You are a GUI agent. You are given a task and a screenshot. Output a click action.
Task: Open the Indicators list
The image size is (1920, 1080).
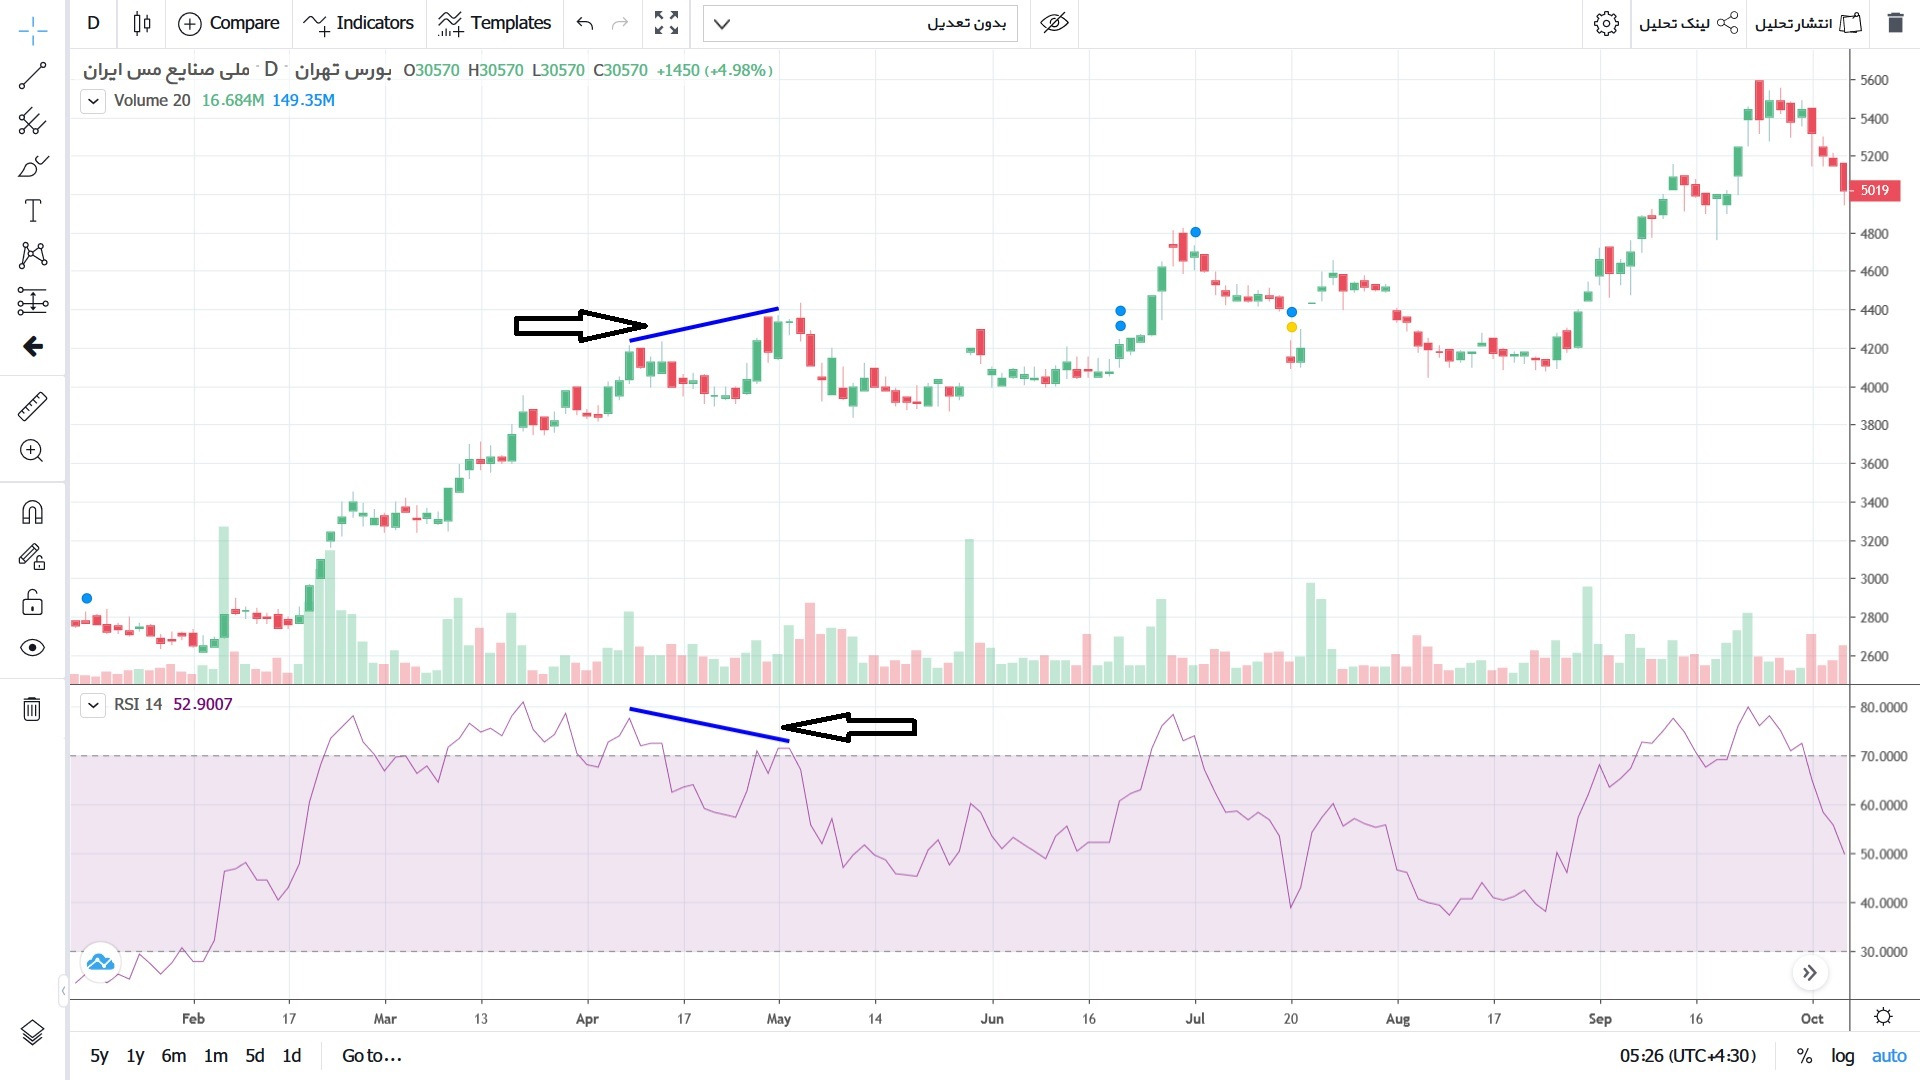(359, 23)
